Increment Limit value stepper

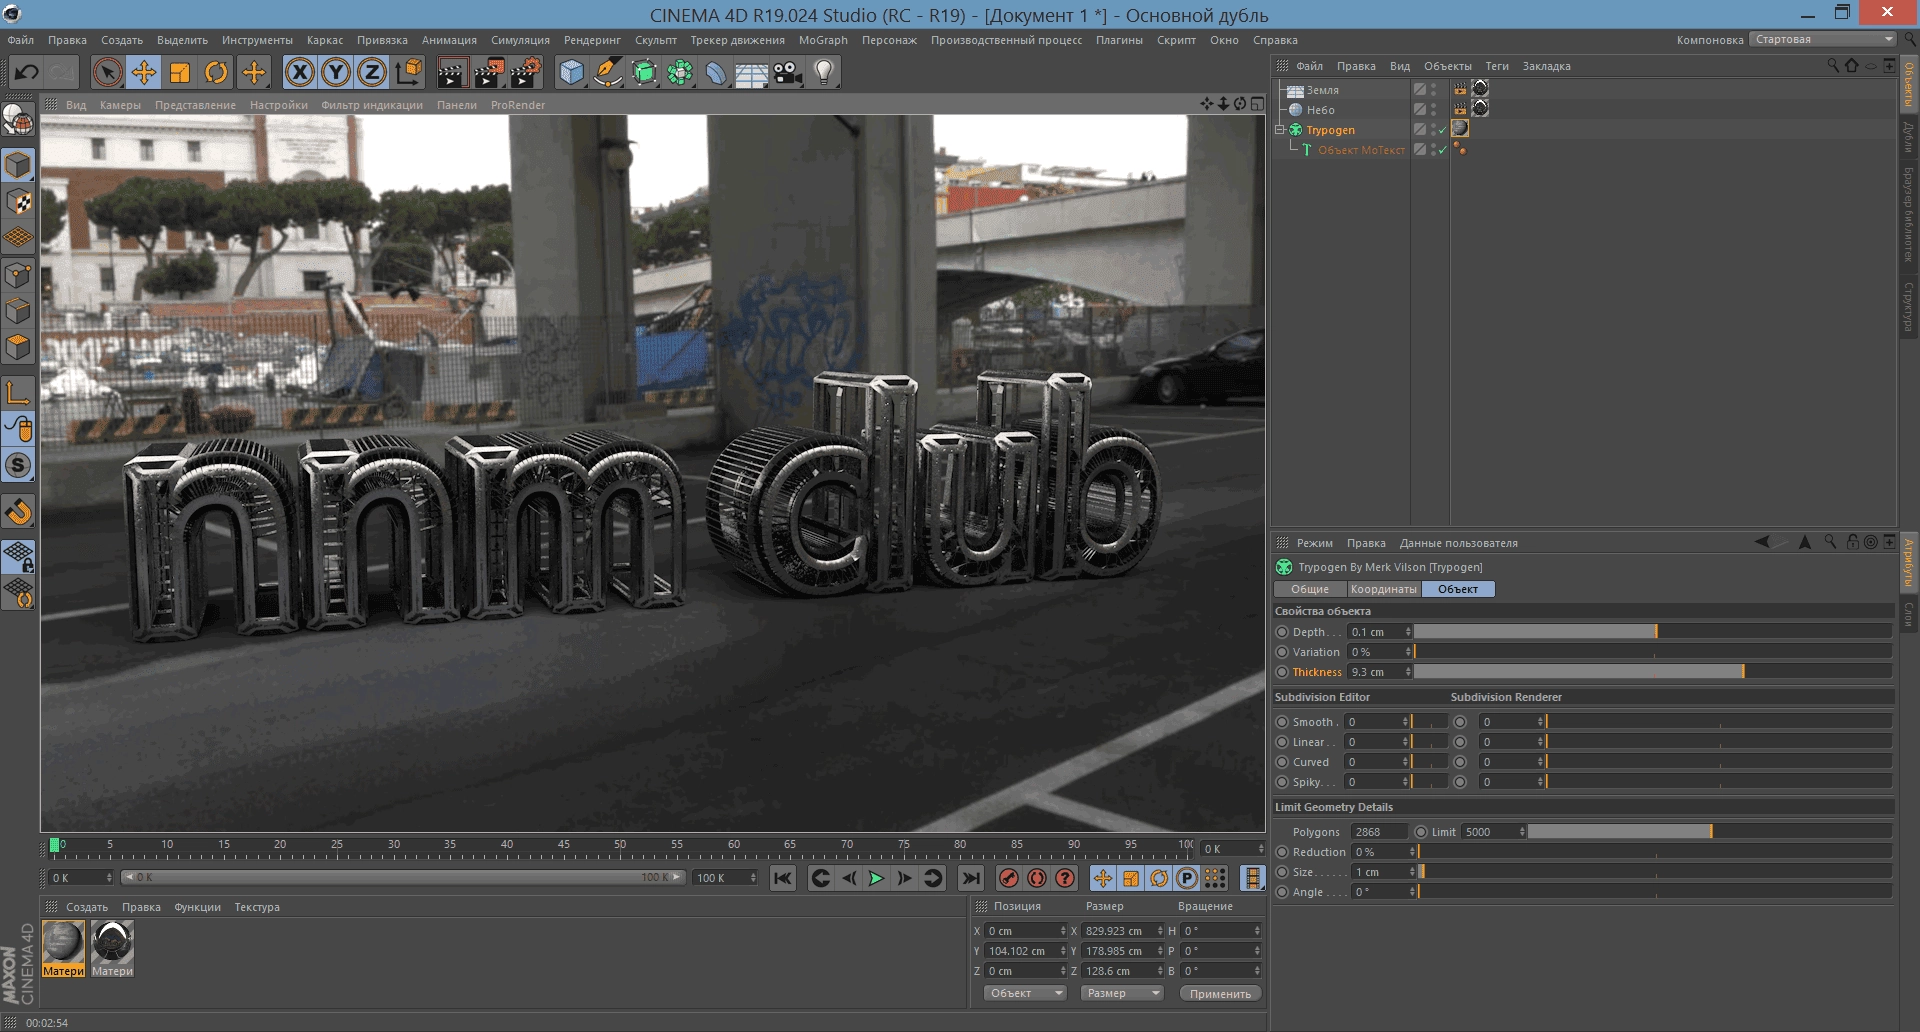tap(1522, 829)
